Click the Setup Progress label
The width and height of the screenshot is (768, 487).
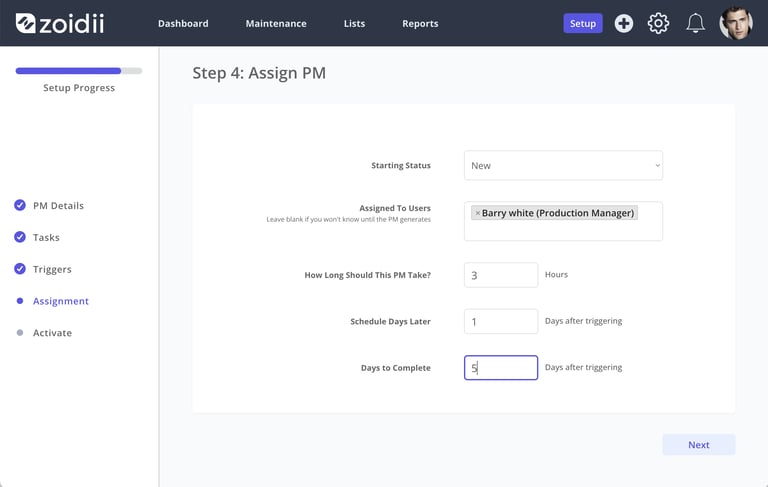pyautogui.click(x=79, y=88)
